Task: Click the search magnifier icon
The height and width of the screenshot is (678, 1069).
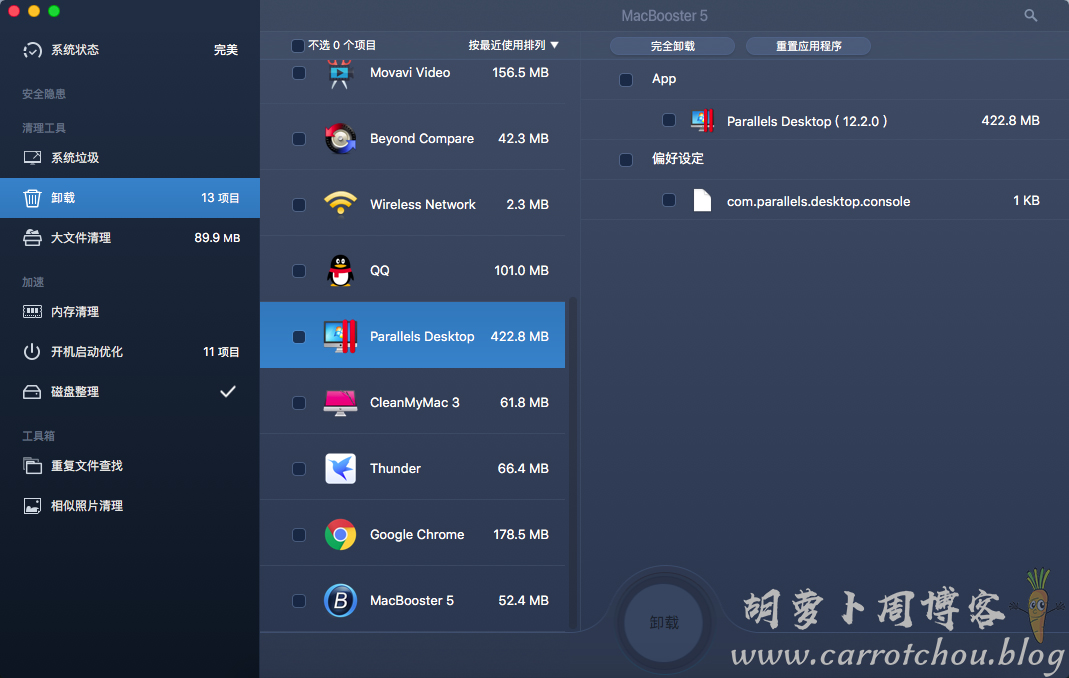Action: tap(1030, 15)
